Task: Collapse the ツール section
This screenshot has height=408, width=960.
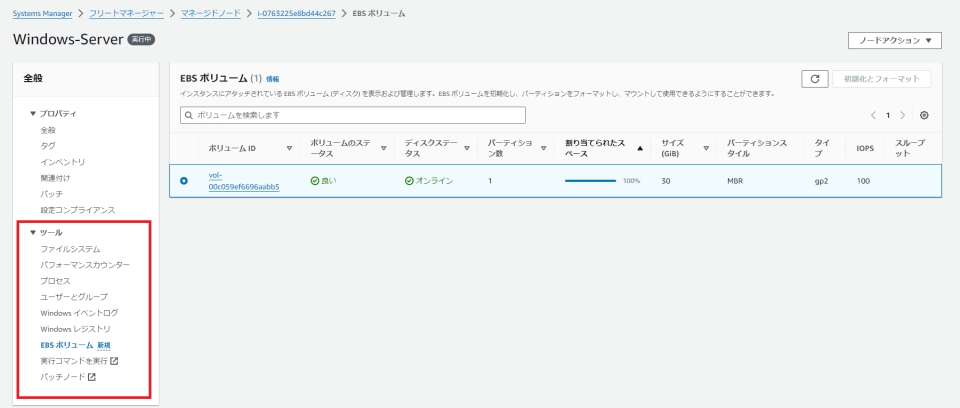Action: (x=33, y=233)
